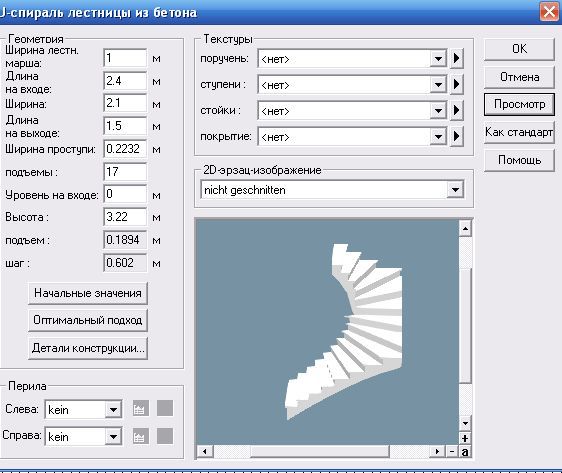562x473 pixels.
Task: Click the left railing edit icon
Action: pyautogui.click(x=141, y=408)
